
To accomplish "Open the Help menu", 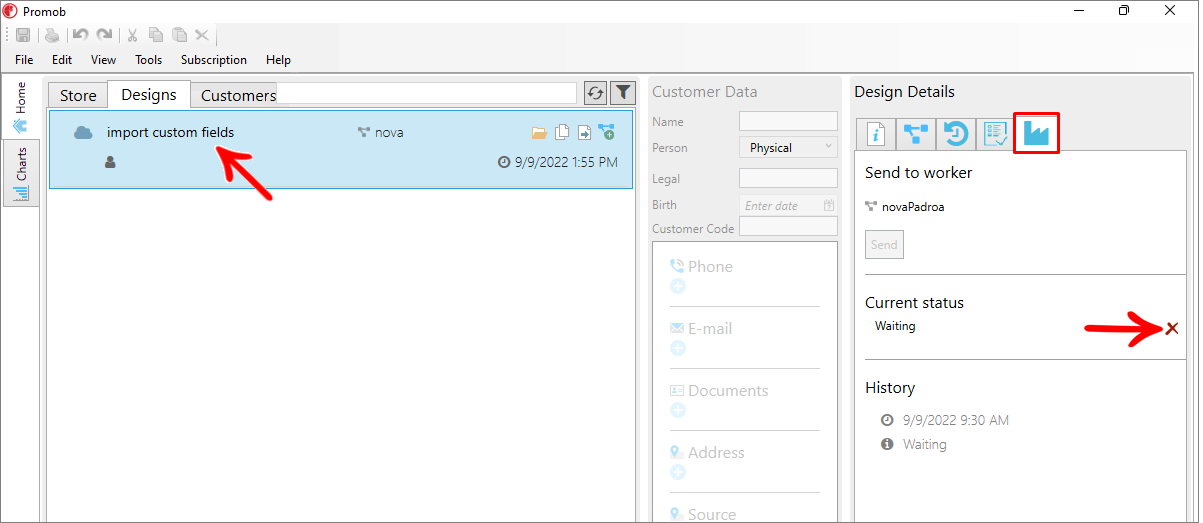I will tap(279, 60).
